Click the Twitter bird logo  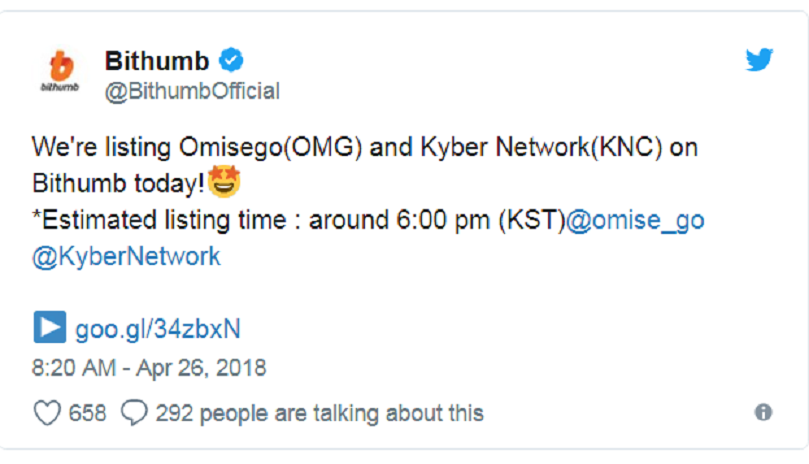pos(759,60)
